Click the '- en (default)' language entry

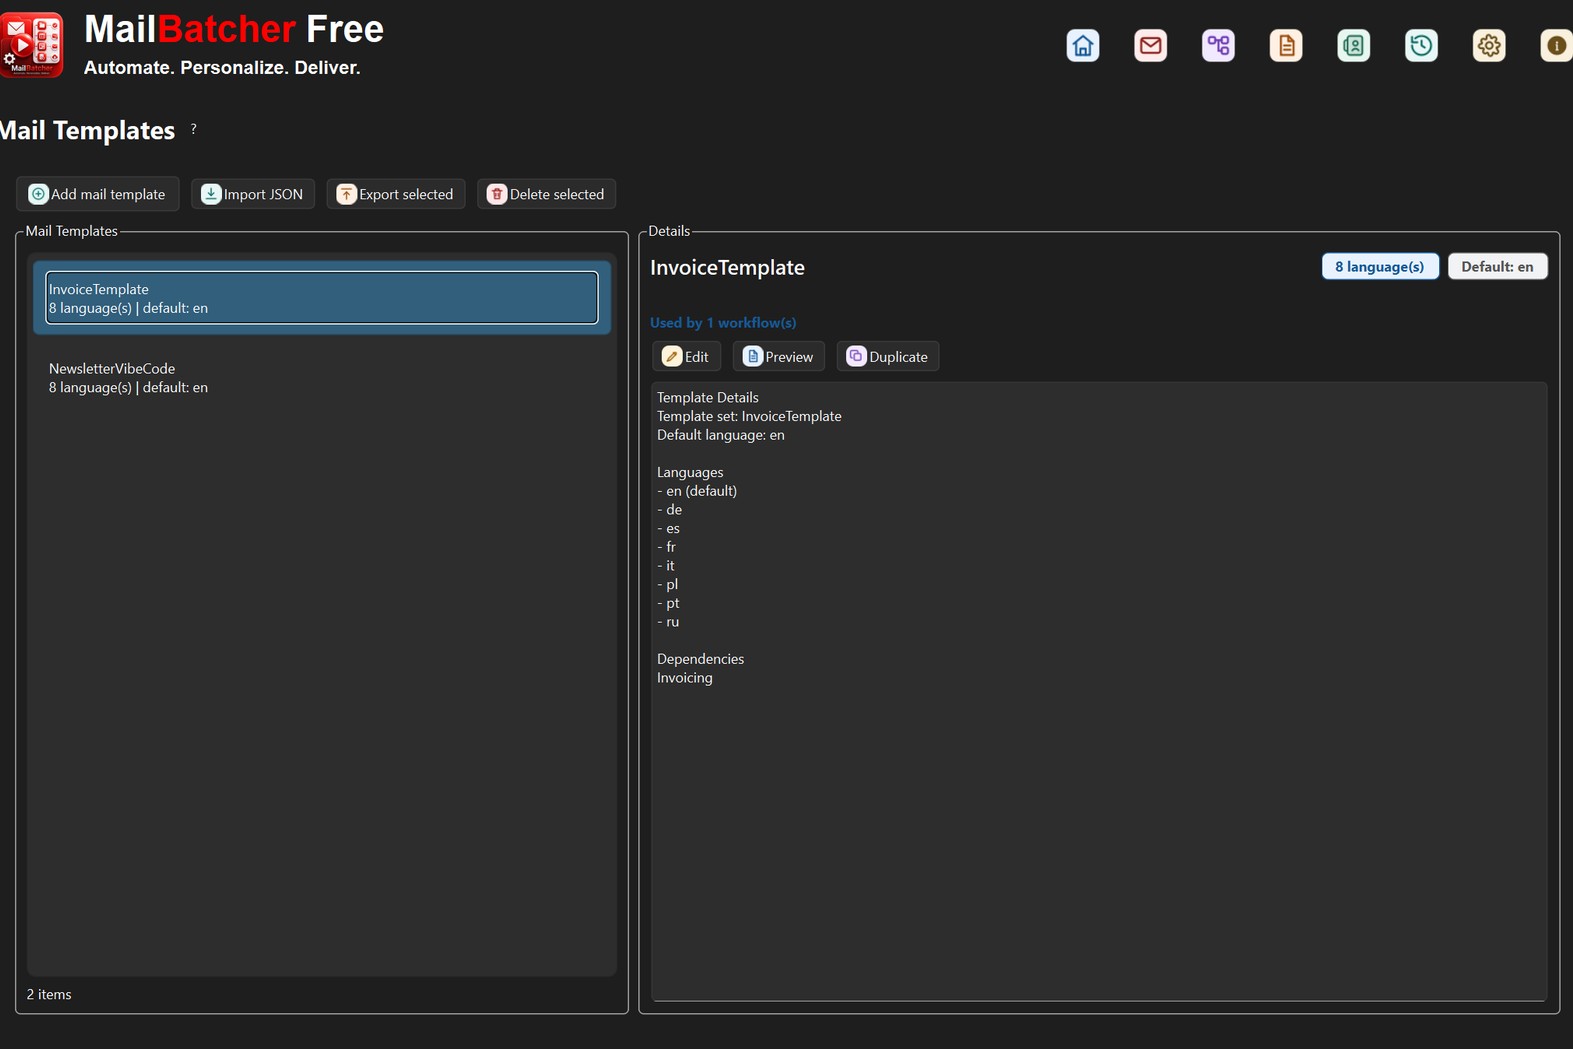(x=697, y=492)
